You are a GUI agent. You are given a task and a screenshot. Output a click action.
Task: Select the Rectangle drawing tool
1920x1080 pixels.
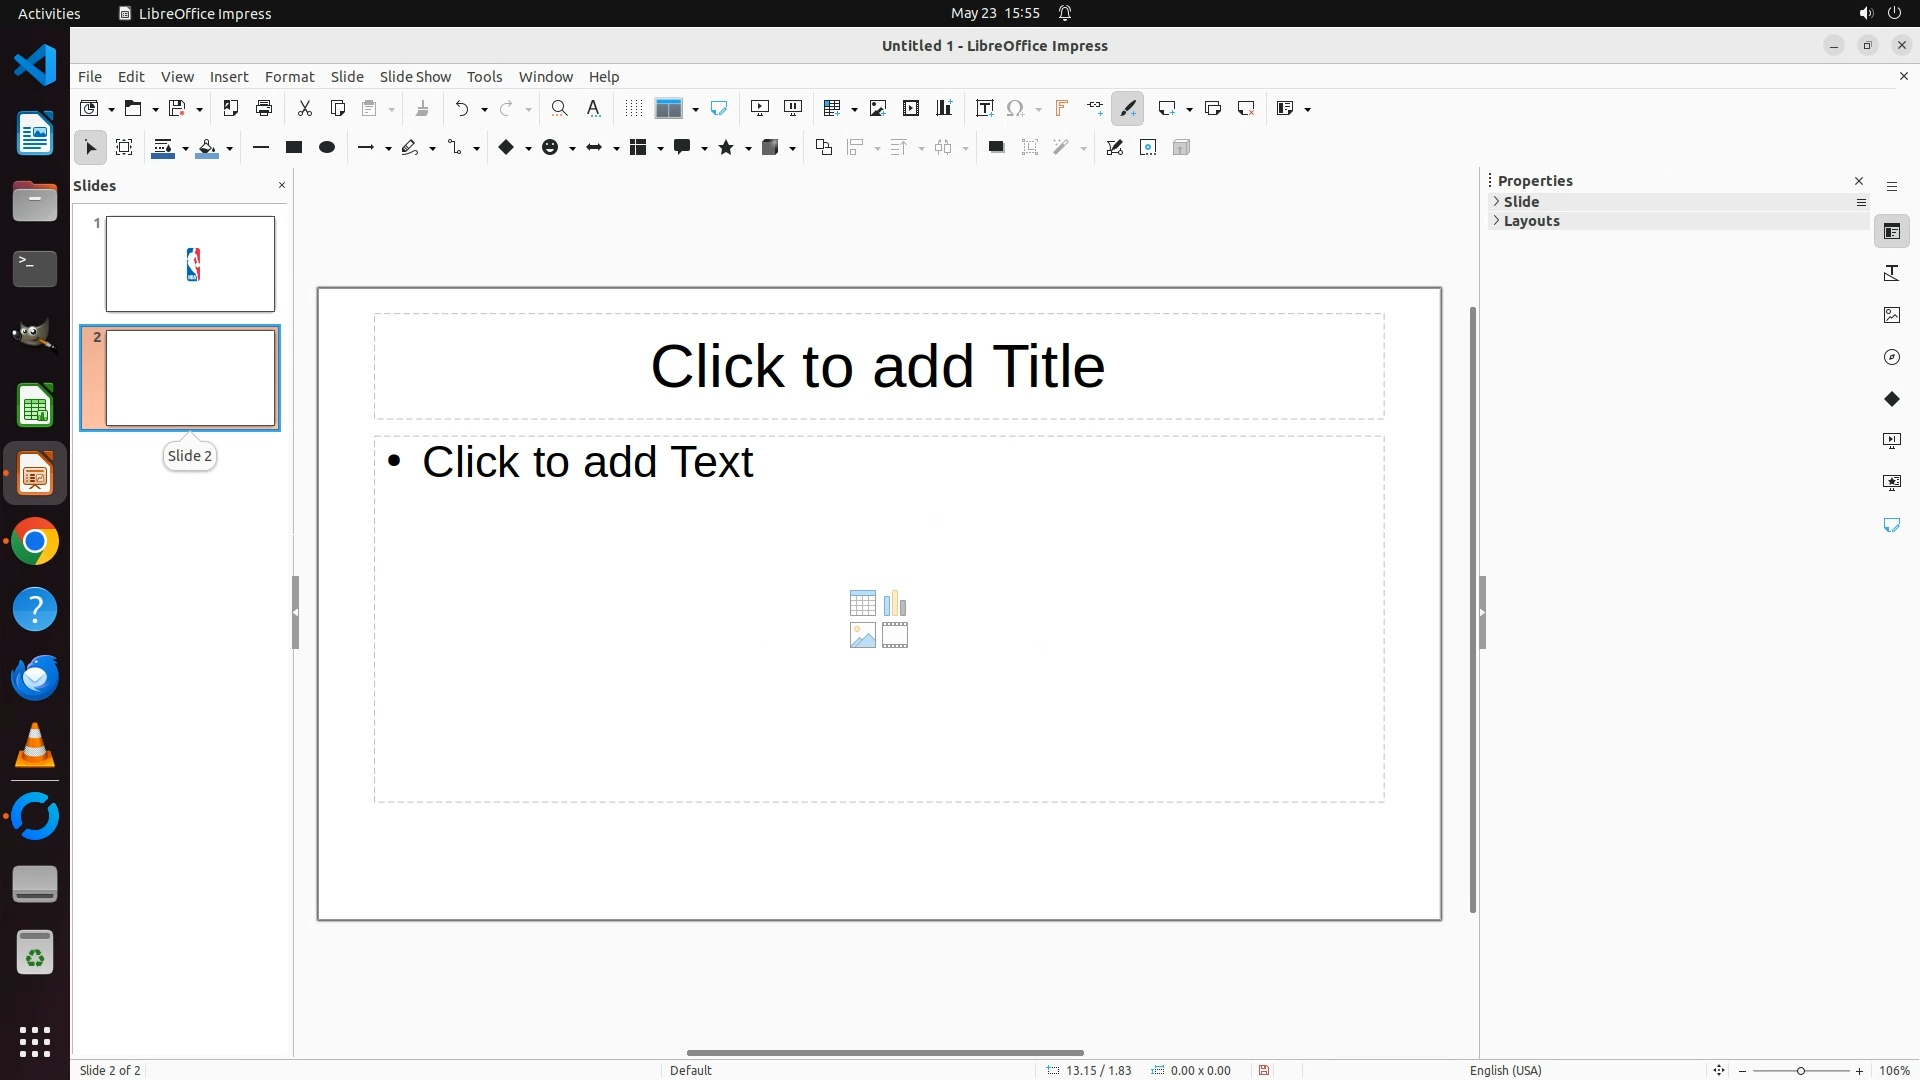(x=294, y=147)
